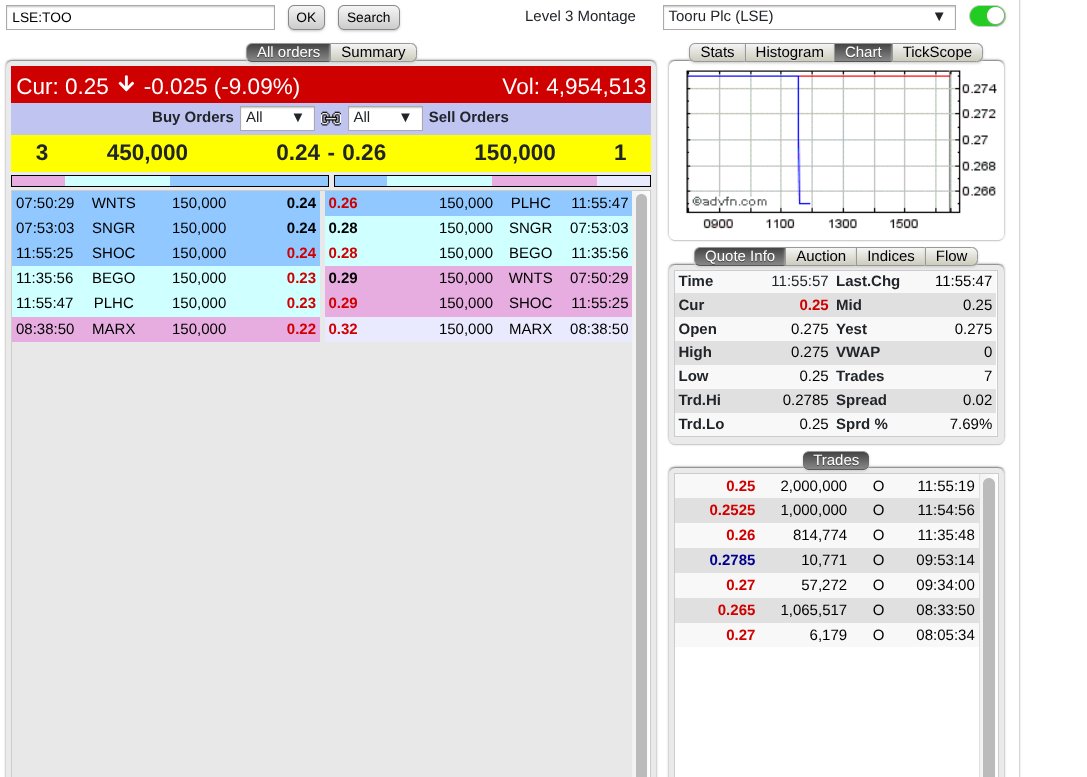Click the 6,179 trade at 08:05:34
This screenshot has width=1087, height=777.
[826, 635]
